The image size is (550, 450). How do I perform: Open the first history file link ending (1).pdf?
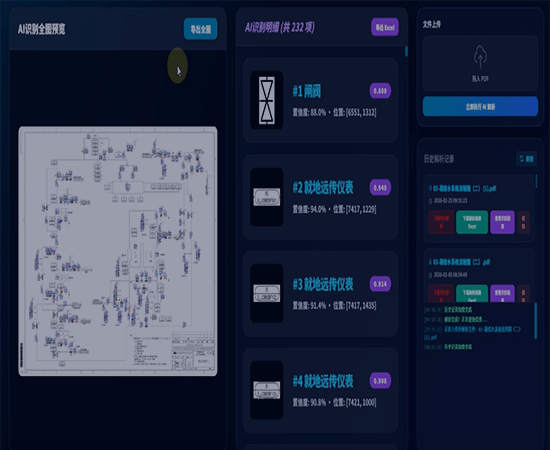[x=463, y=188]
